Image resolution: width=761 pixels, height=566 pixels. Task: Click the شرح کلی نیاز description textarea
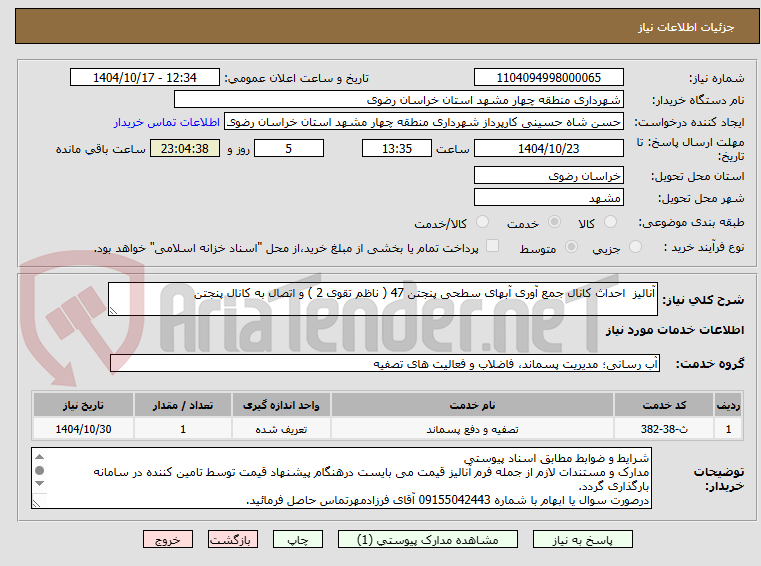pos(383,300)
